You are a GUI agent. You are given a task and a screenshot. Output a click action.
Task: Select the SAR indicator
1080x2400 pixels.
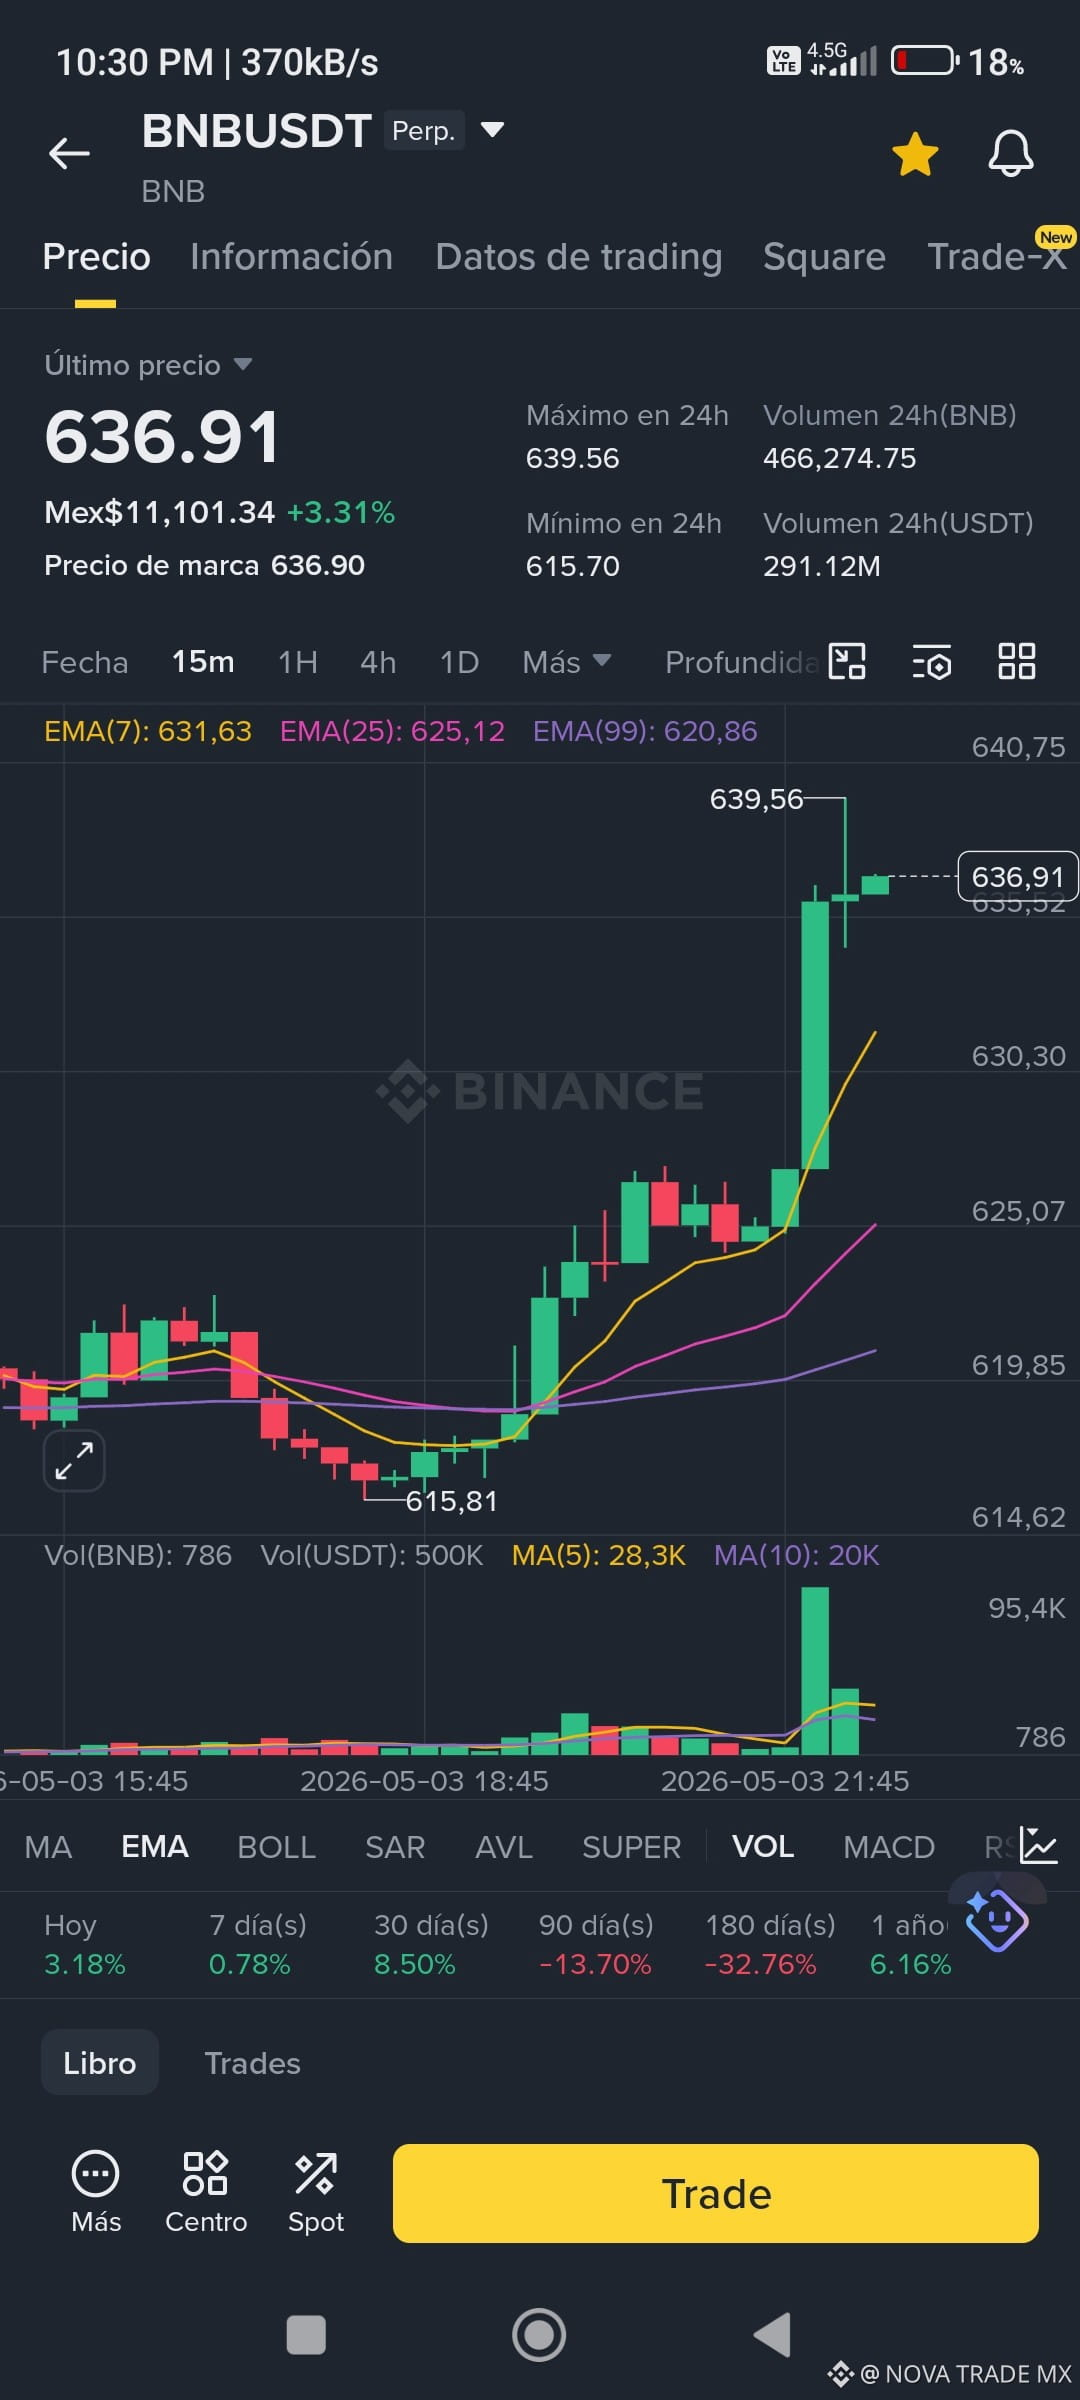[395, 1847]
